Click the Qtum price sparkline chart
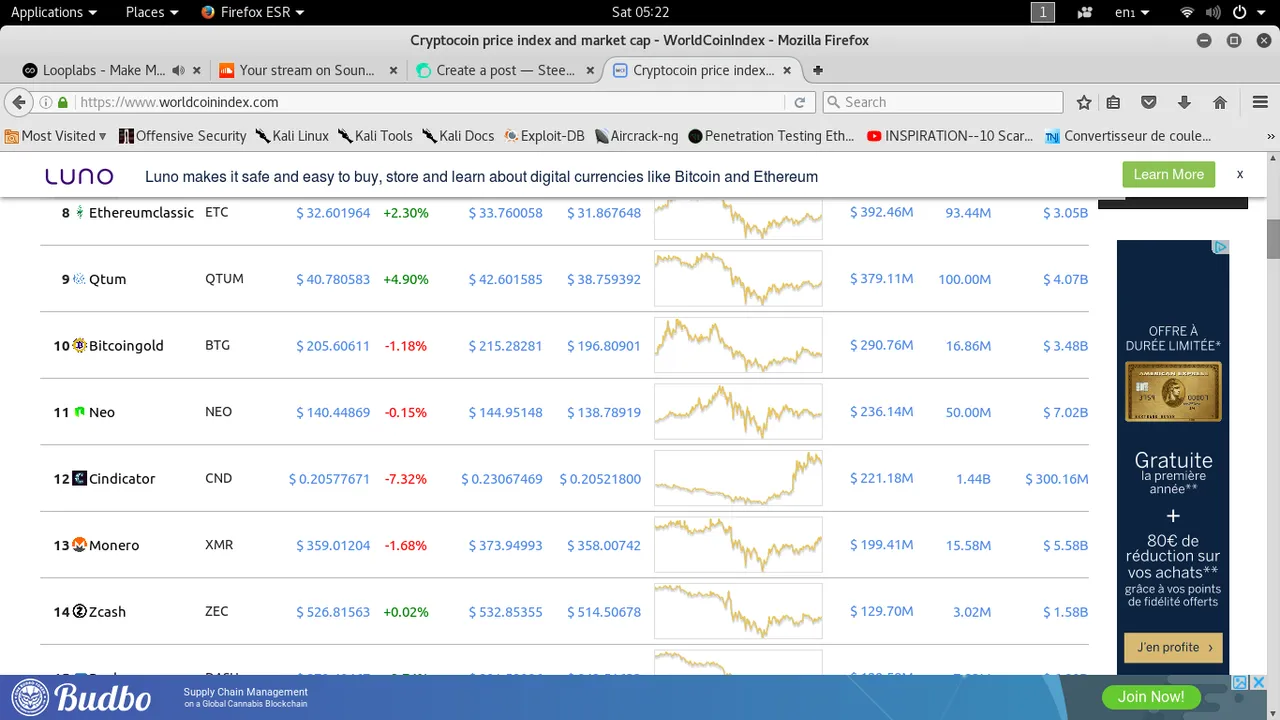The height and width of the screenshot is (720, 1280). click(738, 279)
